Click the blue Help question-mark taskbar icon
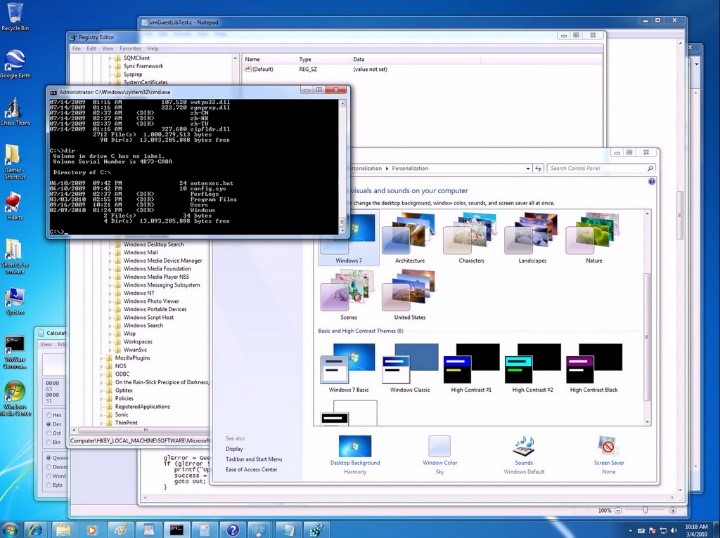The width and height of the screenshot is (720, 538). (233, 529)
